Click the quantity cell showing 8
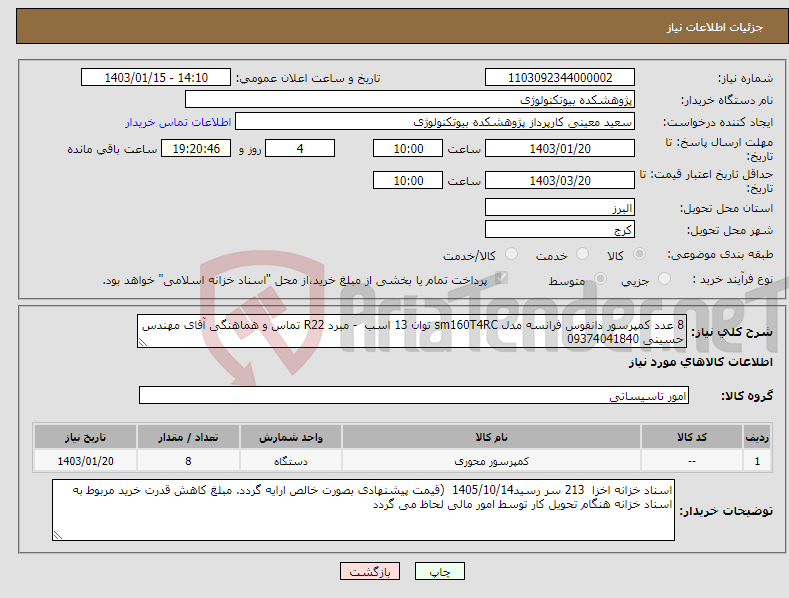The image size is (789, 598). (188, 461)
